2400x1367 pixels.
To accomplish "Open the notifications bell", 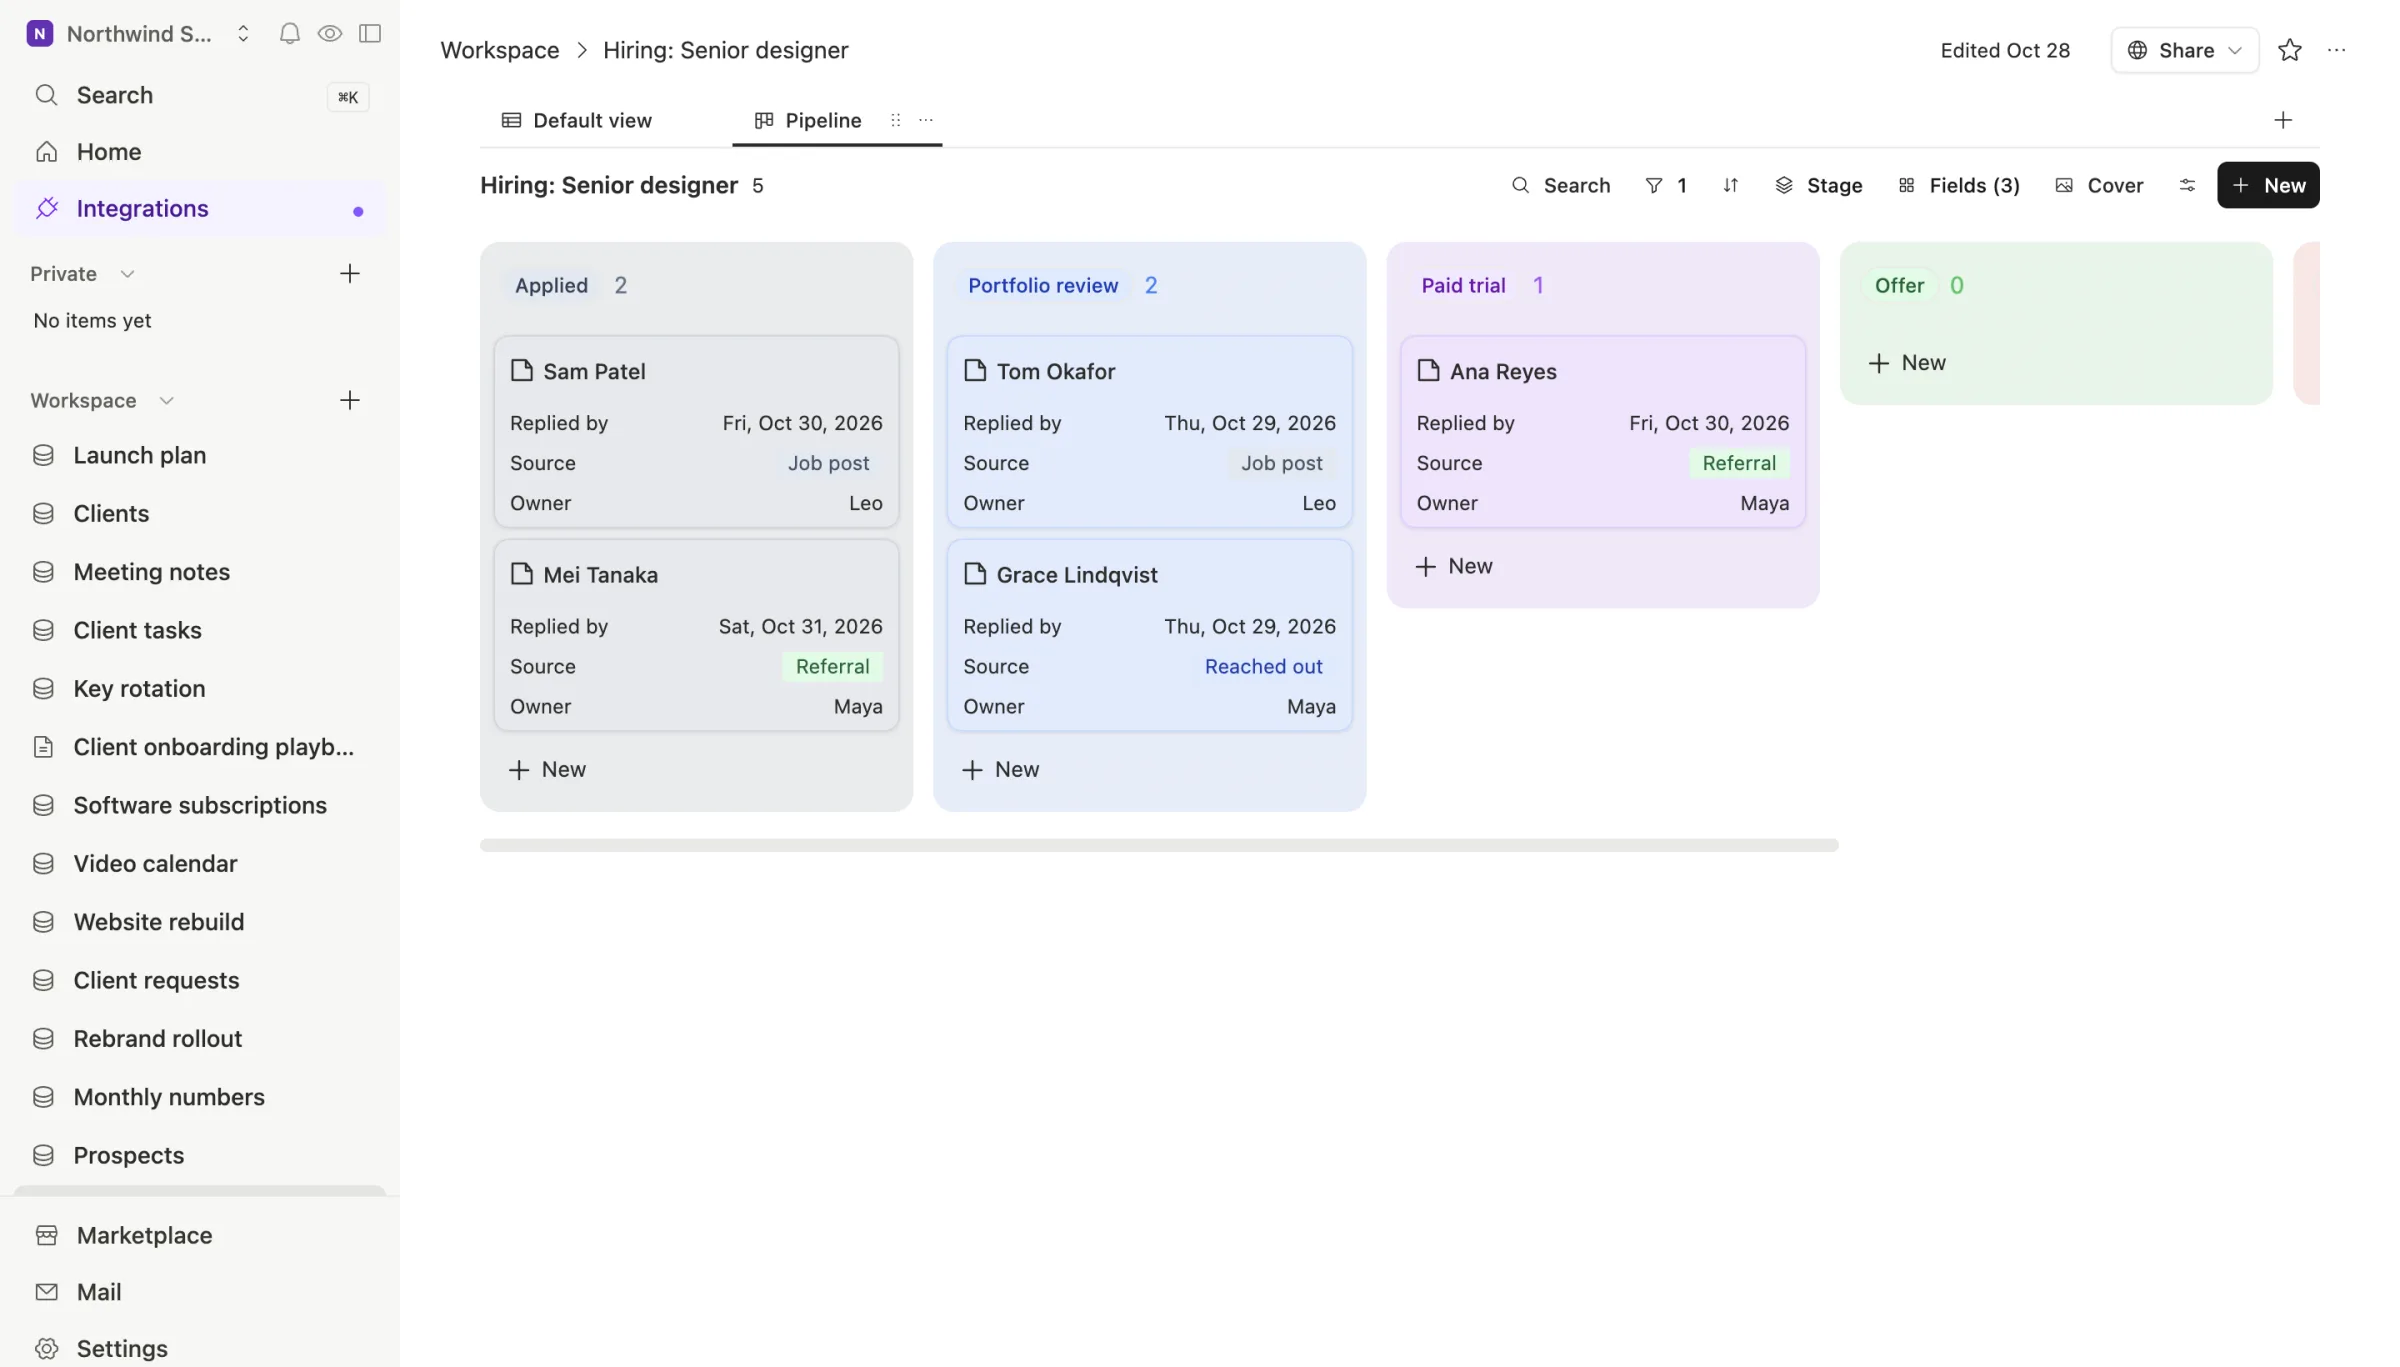I will pos(289,34).
